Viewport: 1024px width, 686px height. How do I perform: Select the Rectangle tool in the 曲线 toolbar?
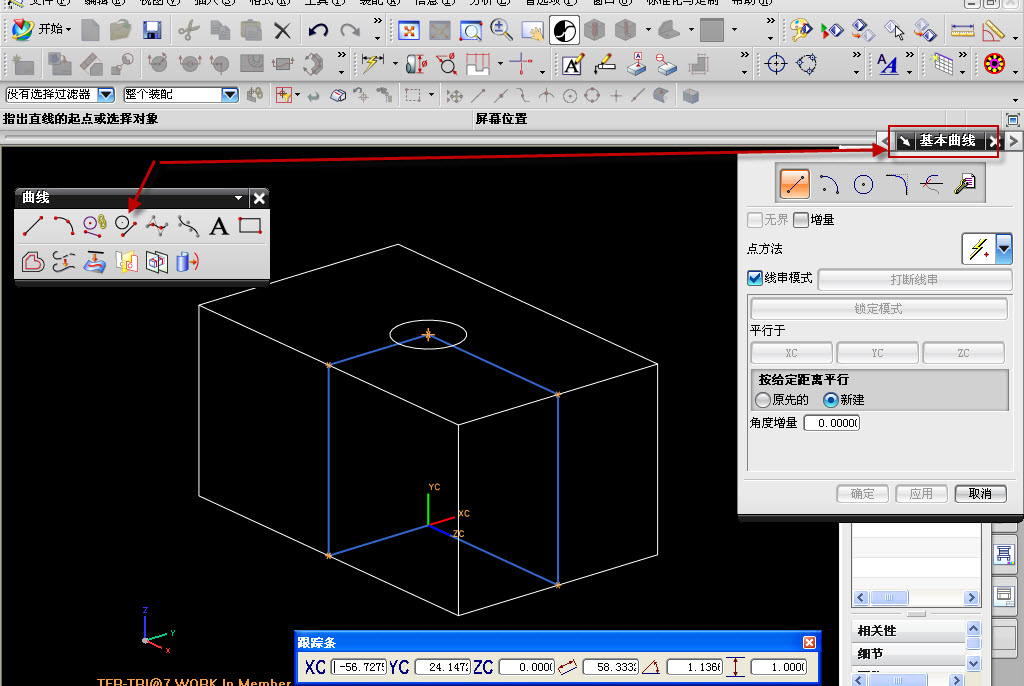pos(250,226)
